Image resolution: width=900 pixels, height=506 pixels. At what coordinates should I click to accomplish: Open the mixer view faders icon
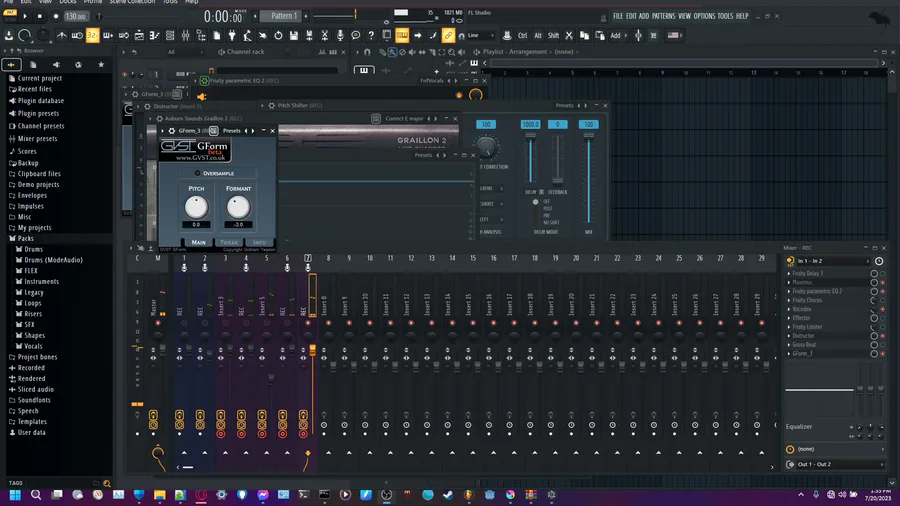click(x=185, y=36)
